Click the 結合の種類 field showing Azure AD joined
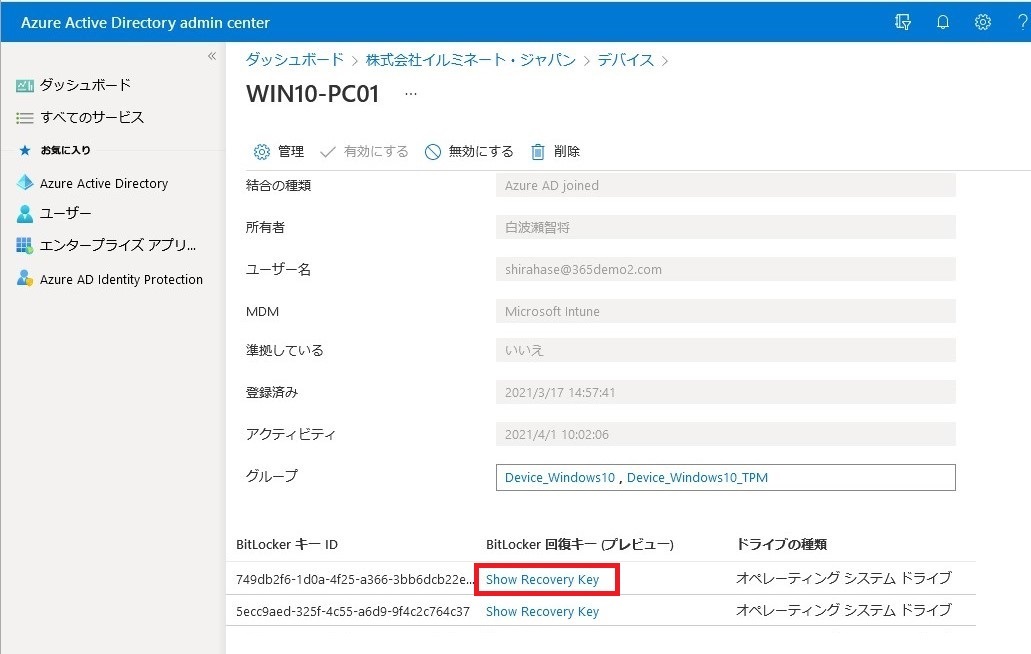The height and width of the screenshot is (654, 1031). (x=725, y=185)
